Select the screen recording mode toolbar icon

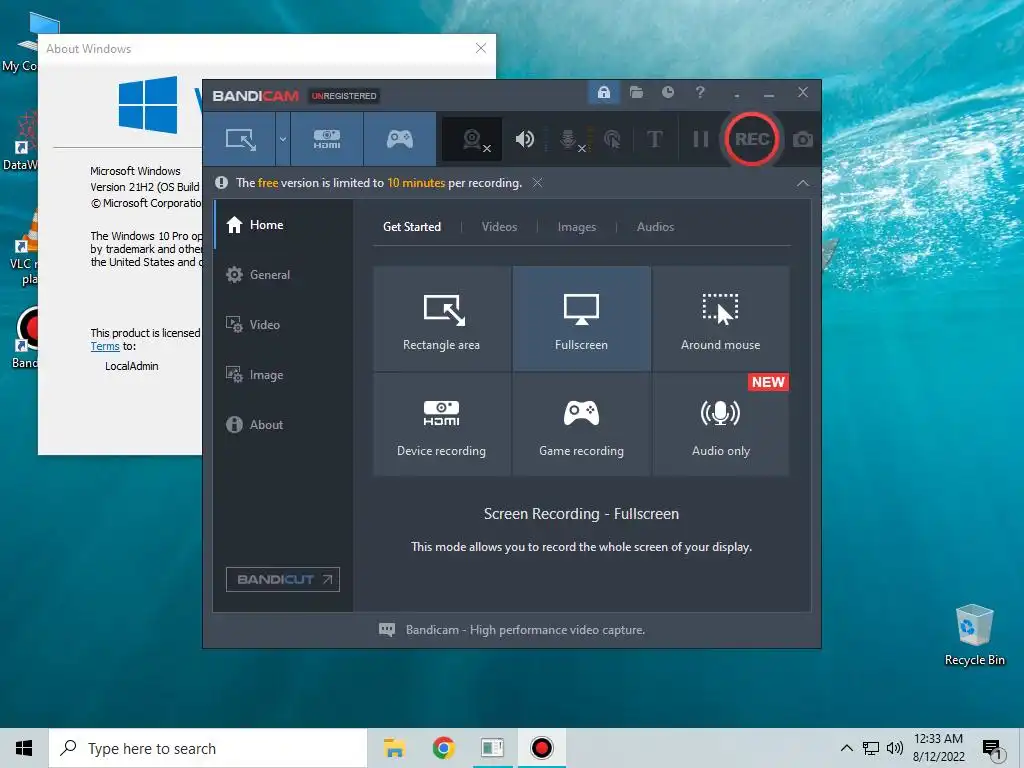coord(240,139)
